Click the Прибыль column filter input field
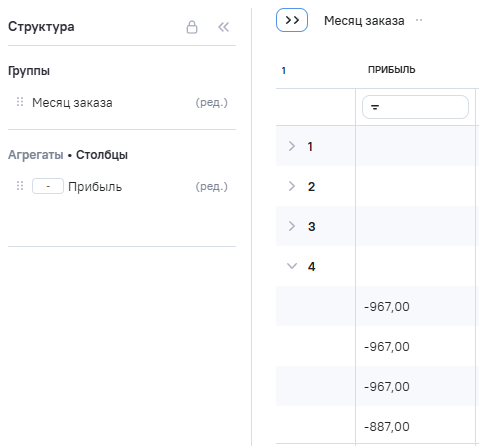 click(415, 107)
